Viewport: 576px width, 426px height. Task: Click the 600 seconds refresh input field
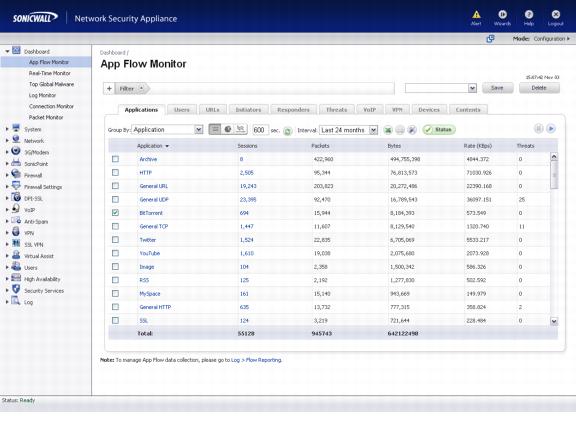tap(260, 130)
